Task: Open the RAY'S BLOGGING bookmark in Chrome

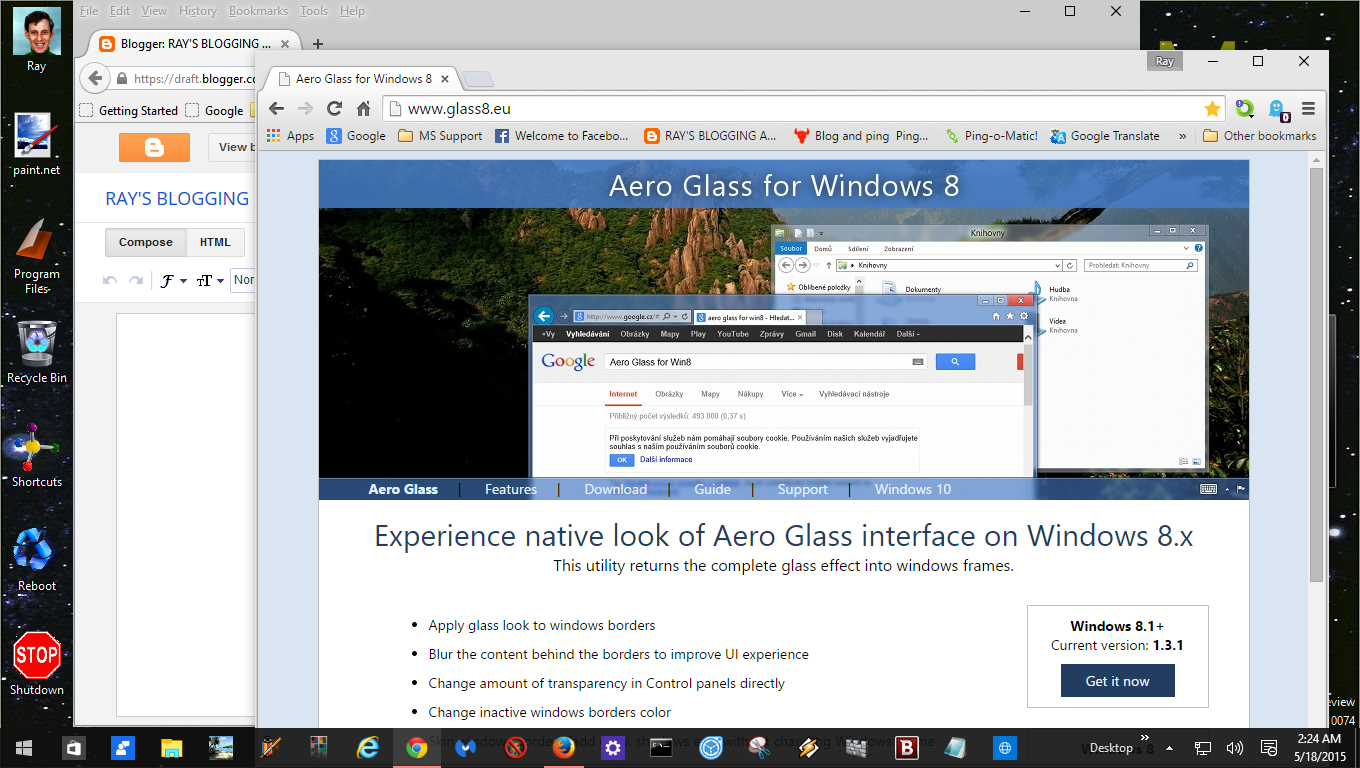Action: pos(711,136)
